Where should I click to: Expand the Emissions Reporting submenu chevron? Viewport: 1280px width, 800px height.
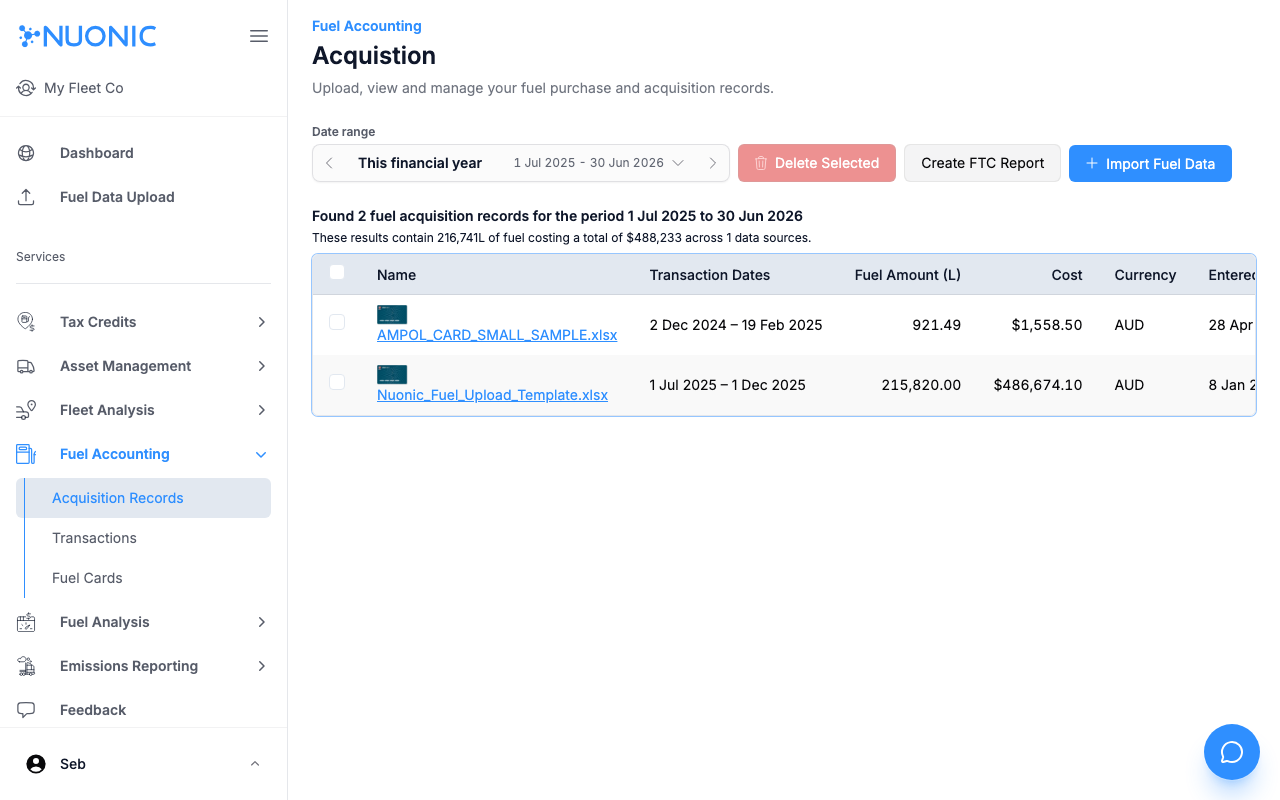click(x=261, y=666)
